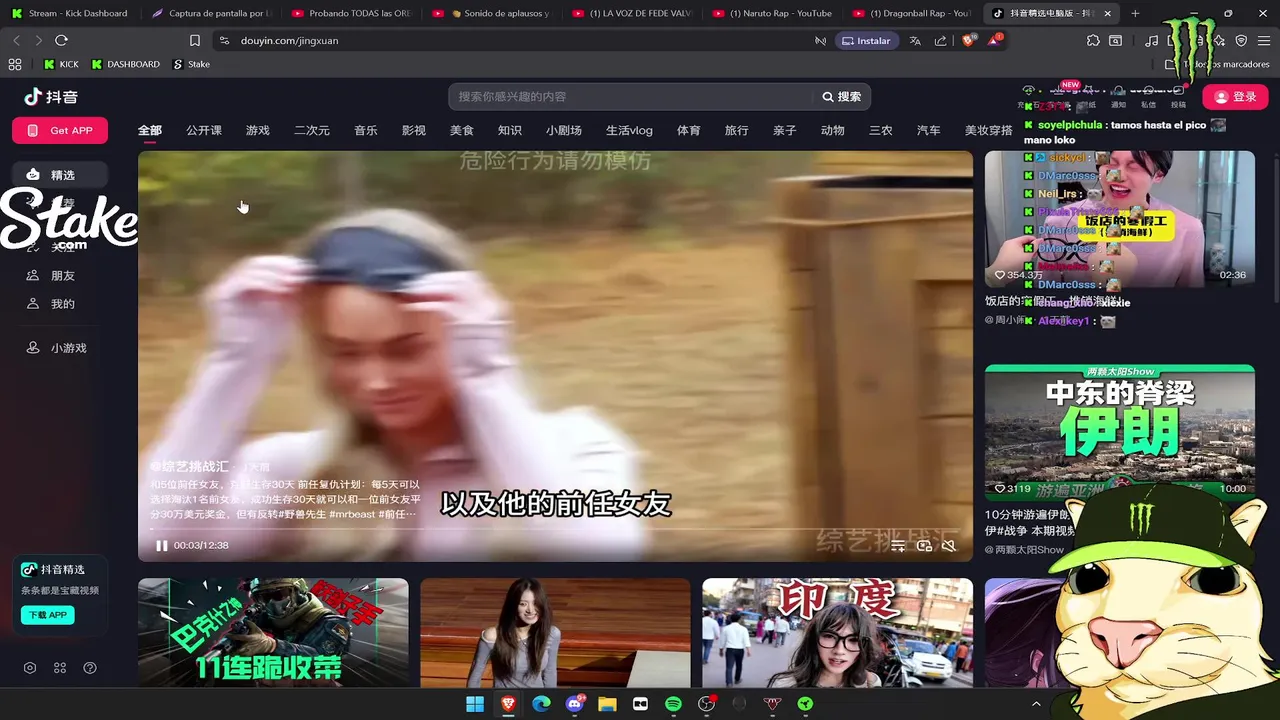Open 精选 in the left sidebar
The height and width of the screenshot is (720, 1280).
[x=60, y=175]
